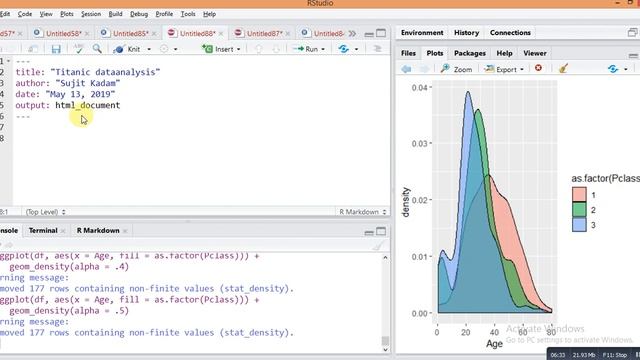The height and width of the screenshot is (360, 640).
Task: Open the document settings gear
Action: [x=164, y=49]
